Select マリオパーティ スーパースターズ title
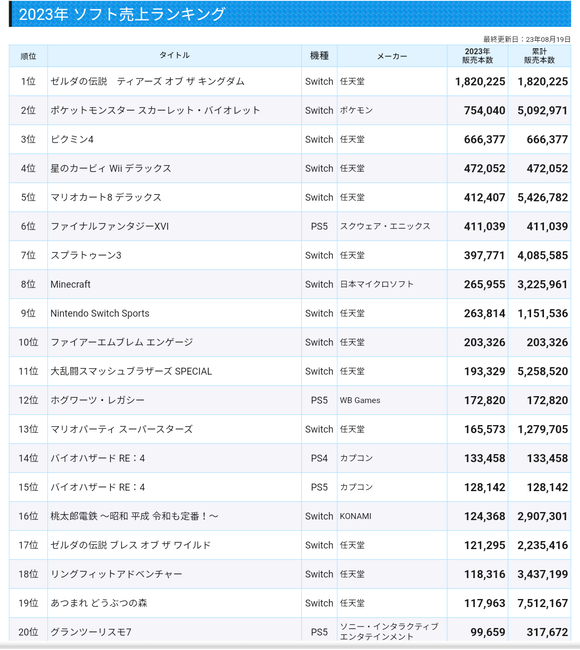Viewport: 580px width, 650px height. [x=121, y=429]
